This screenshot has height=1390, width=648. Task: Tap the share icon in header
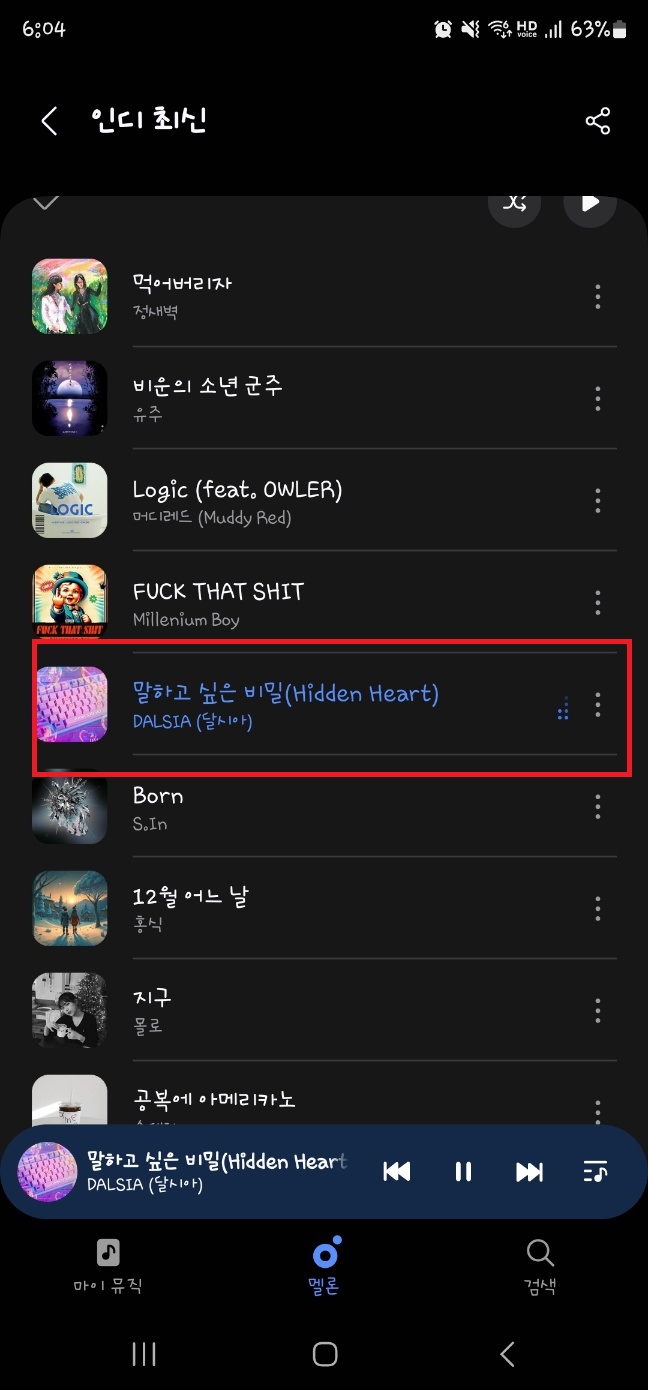(597, 122)
